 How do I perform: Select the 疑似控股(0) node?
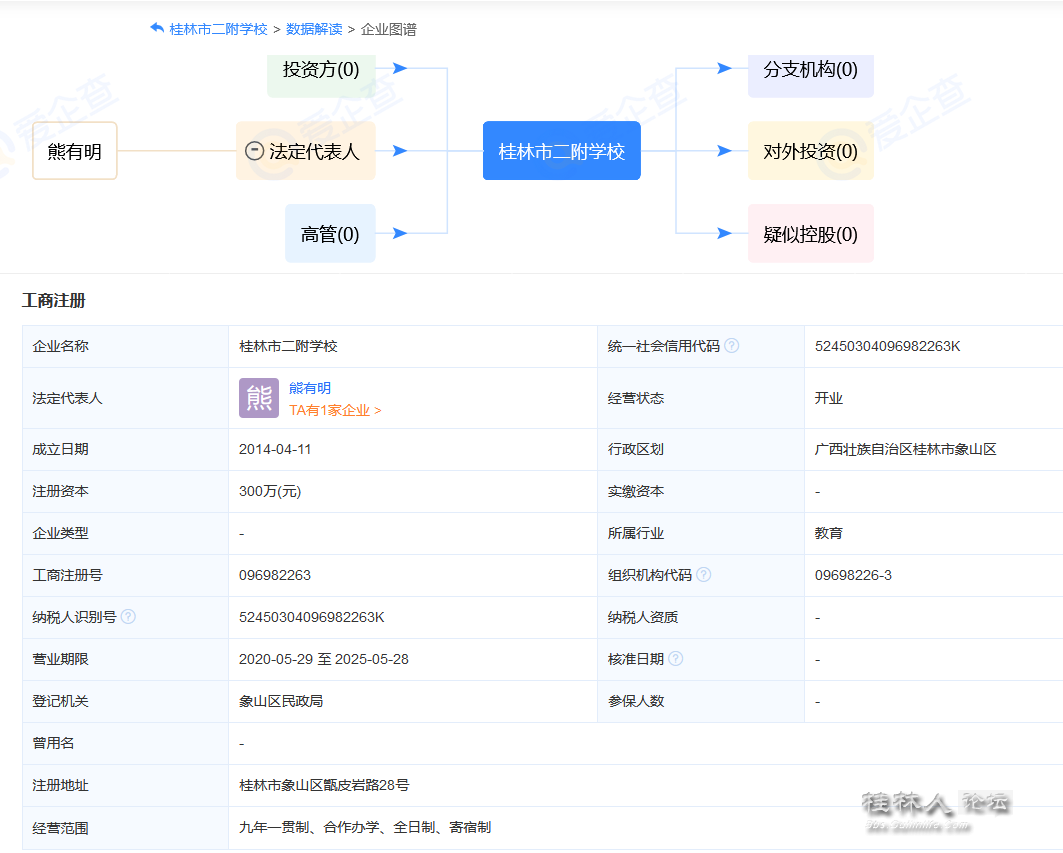point(810,234)
